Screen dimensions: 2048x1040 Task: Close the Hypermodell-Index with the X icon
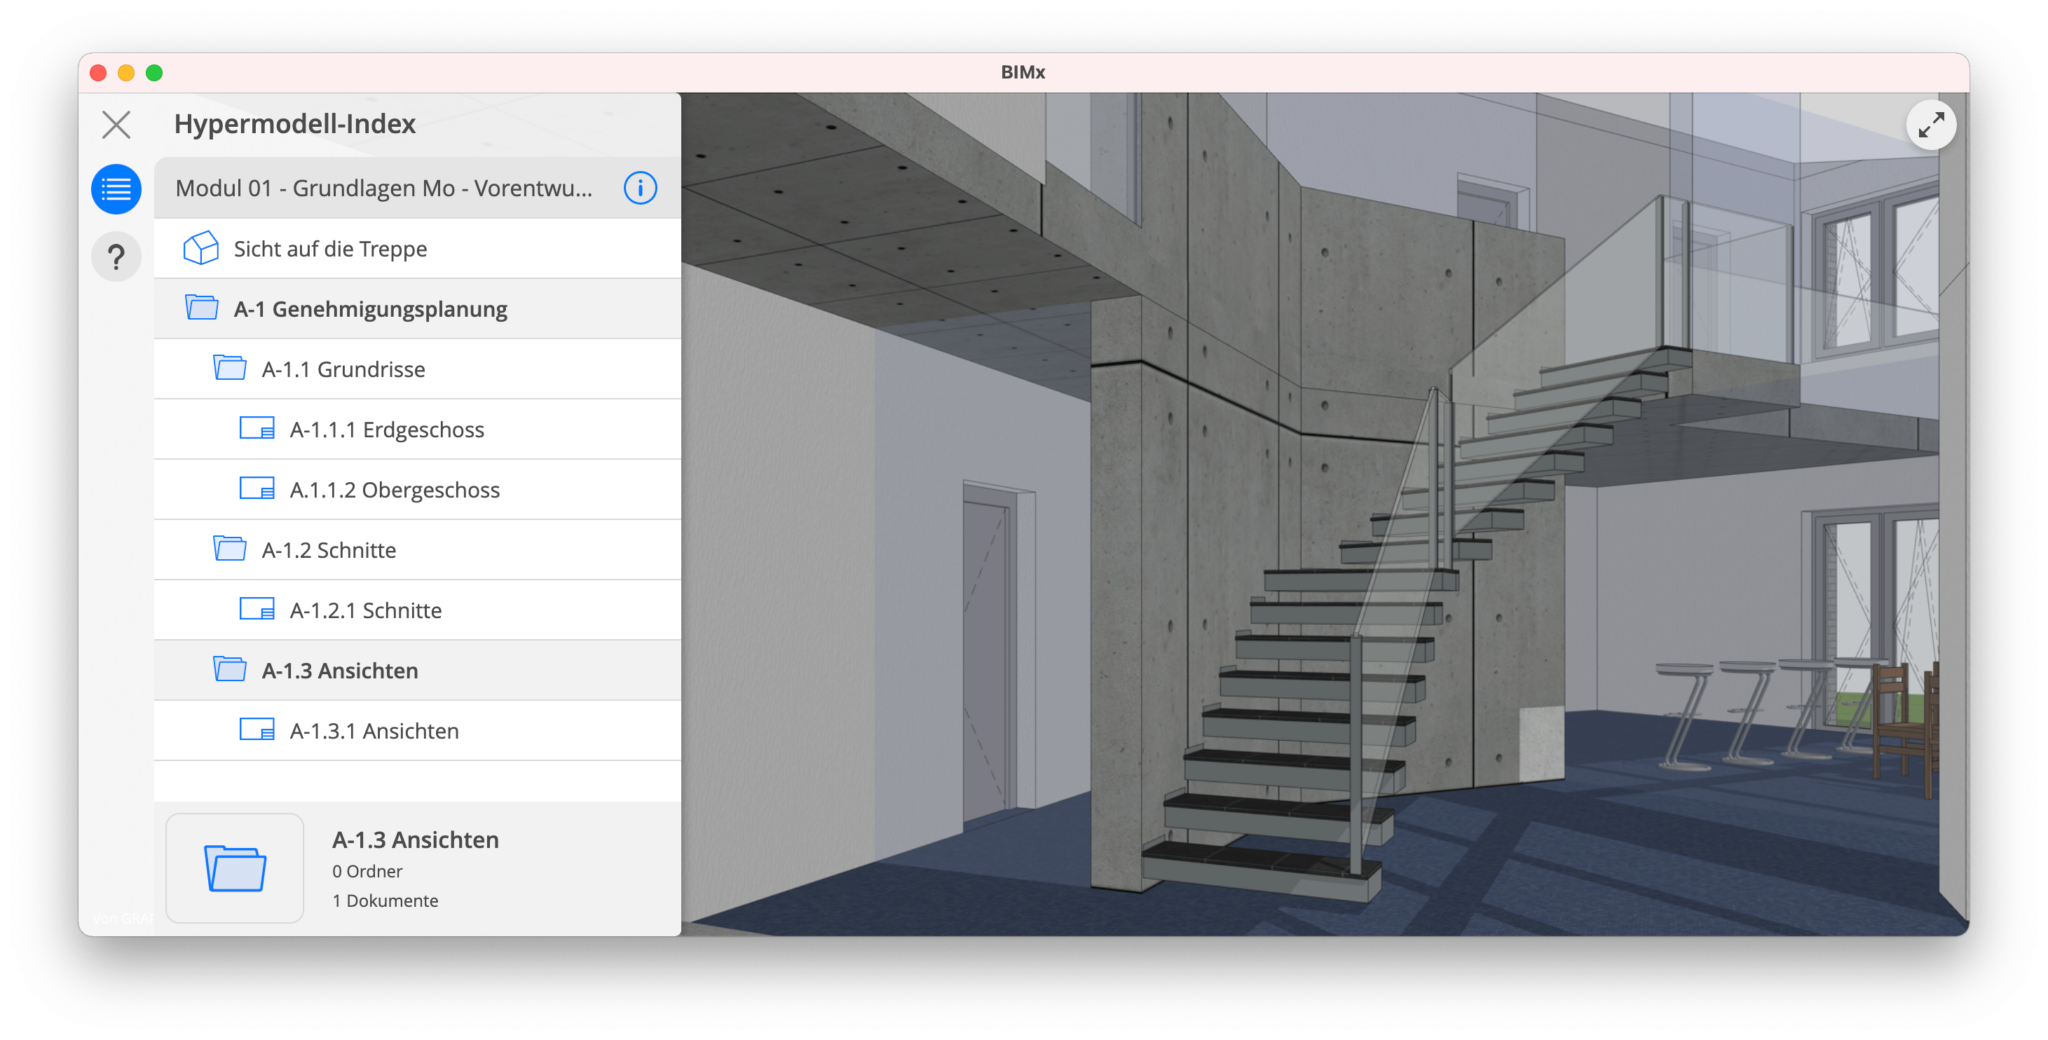[115, 124]
